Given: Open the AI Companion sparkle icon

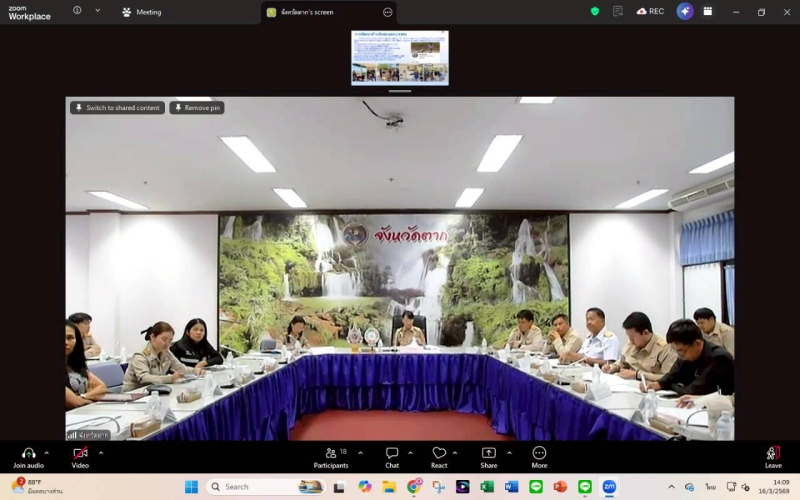Looking at the screenshot, I should (x=685, y=12).
